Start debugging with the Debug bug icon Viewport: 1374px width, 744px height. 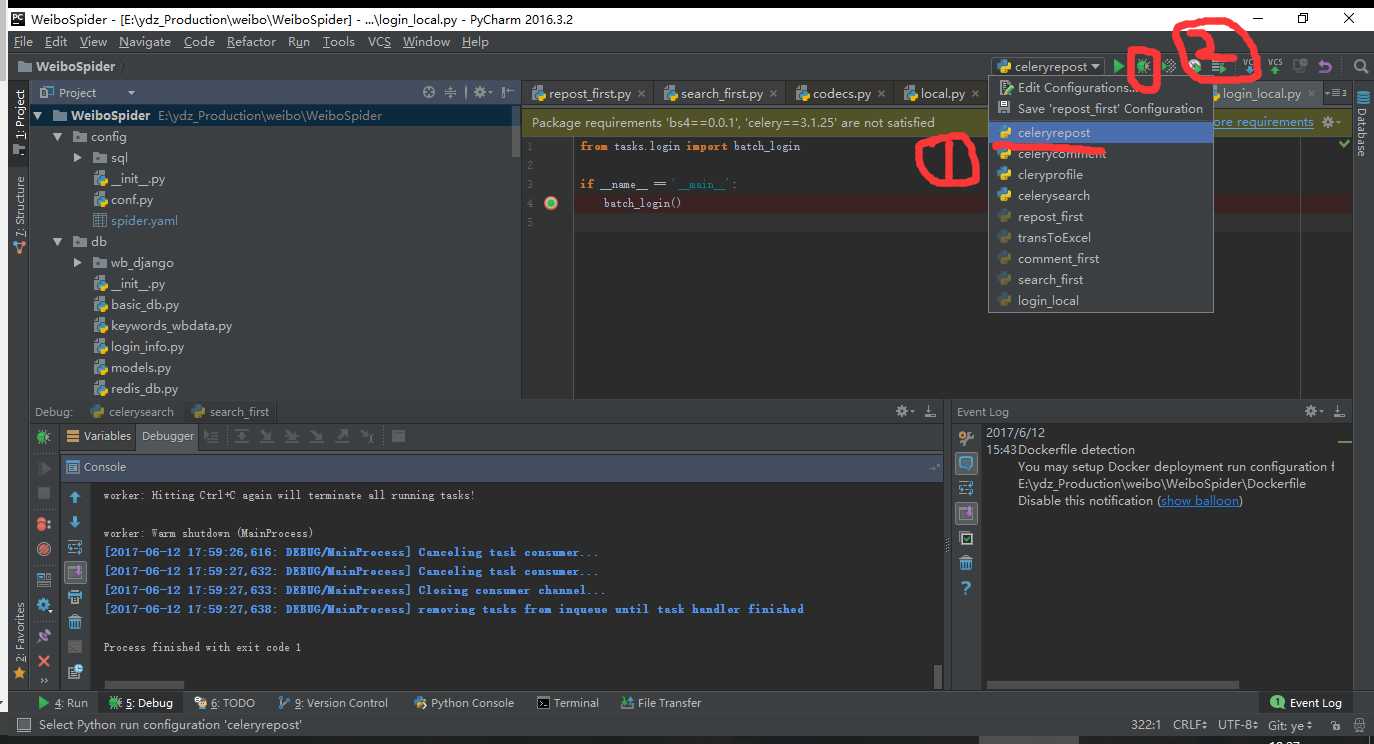[x=1143, y=66]
